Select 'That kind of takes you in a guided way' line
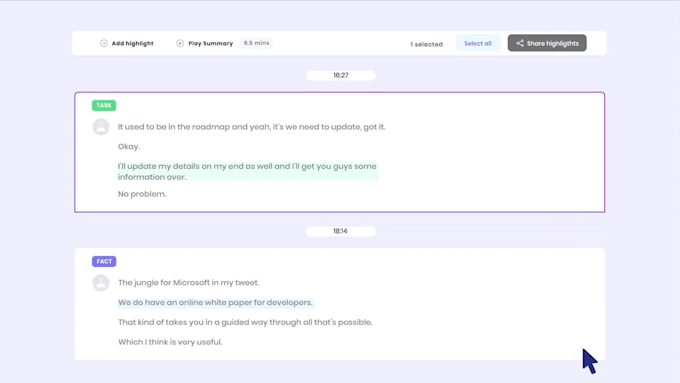 [x=245, y=322]
